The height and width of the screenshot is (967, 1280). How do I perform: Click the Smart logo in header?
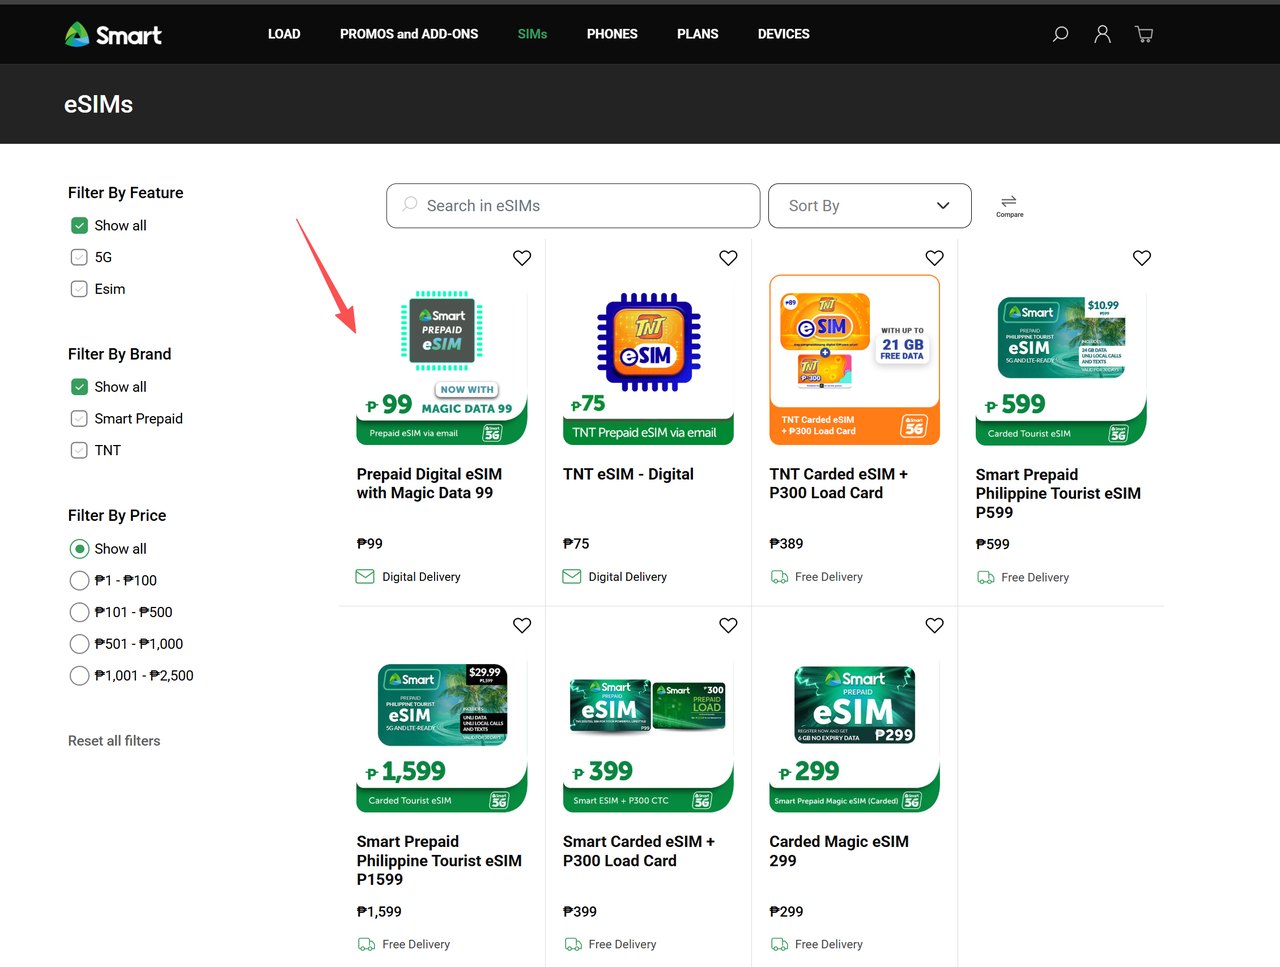click(113, 35)
